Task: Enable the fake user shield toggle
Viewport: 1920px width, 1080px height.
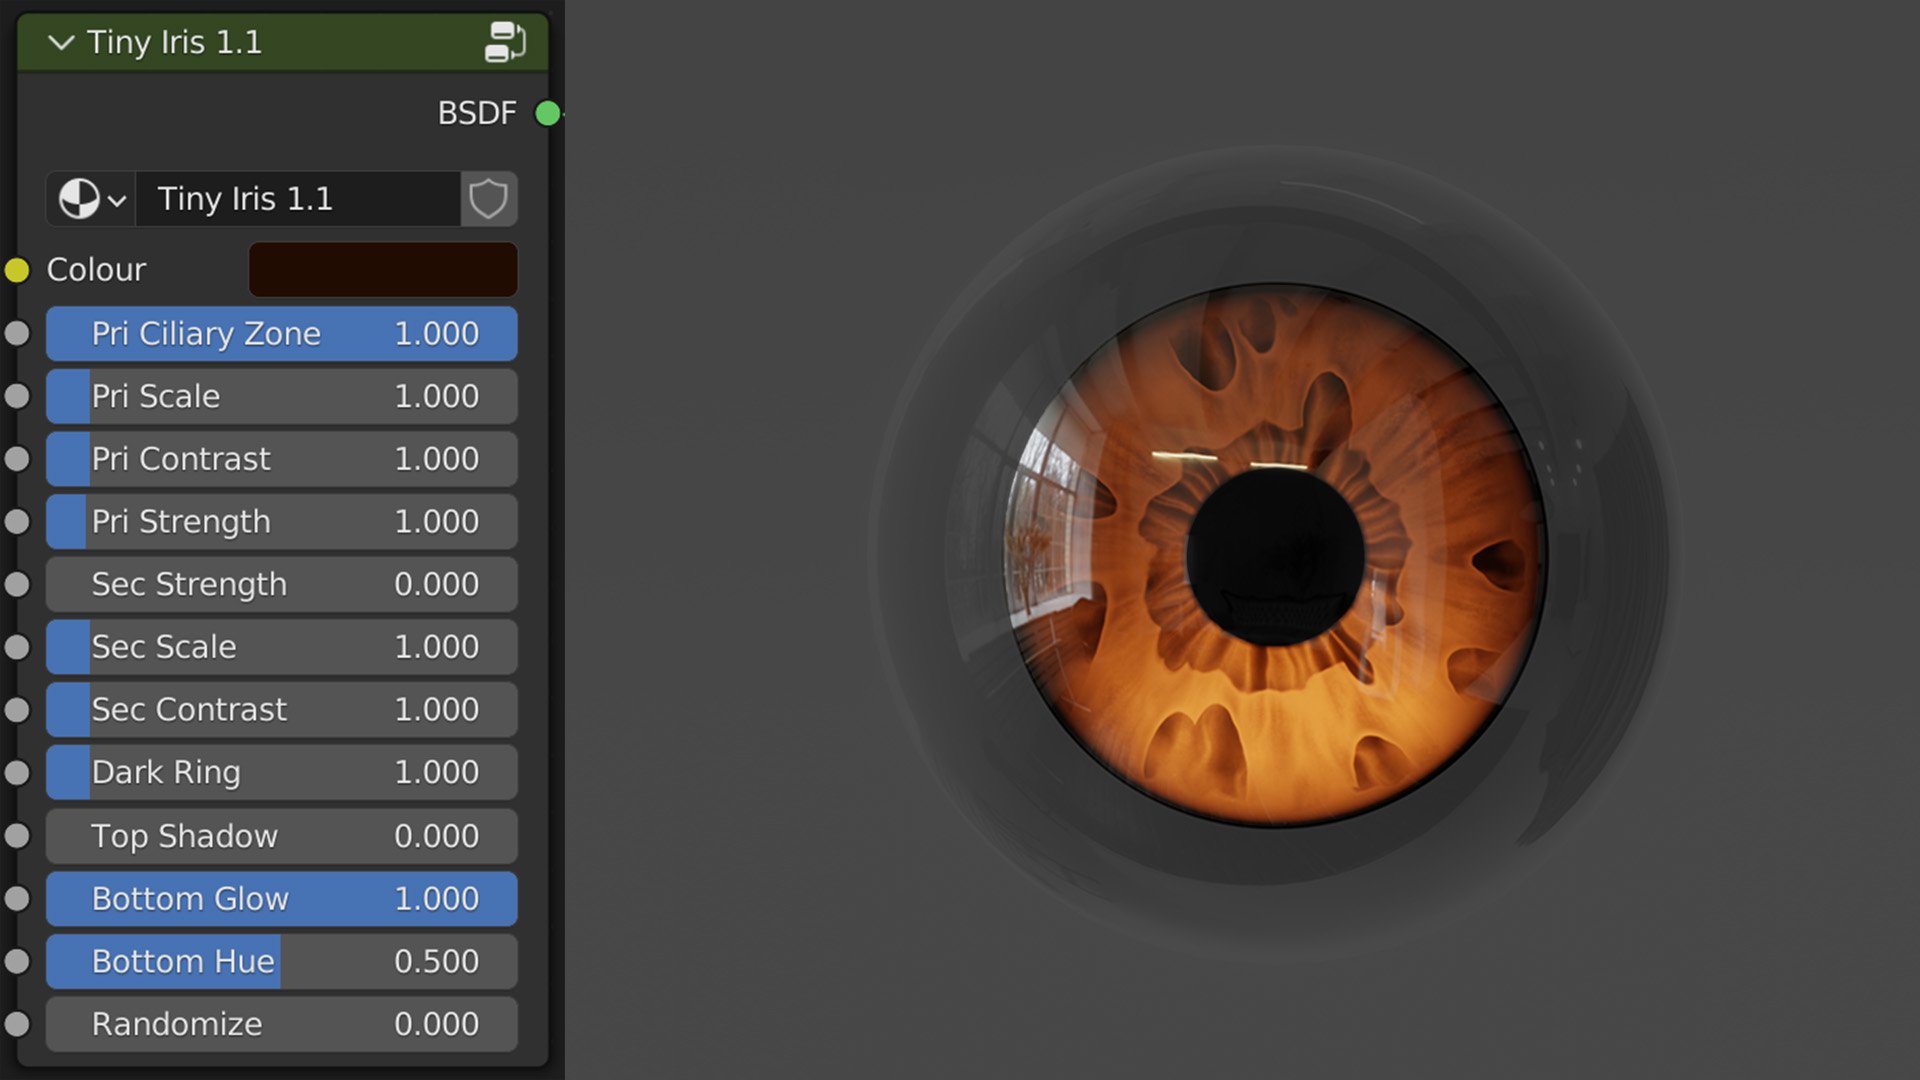Action: point(489,199)
